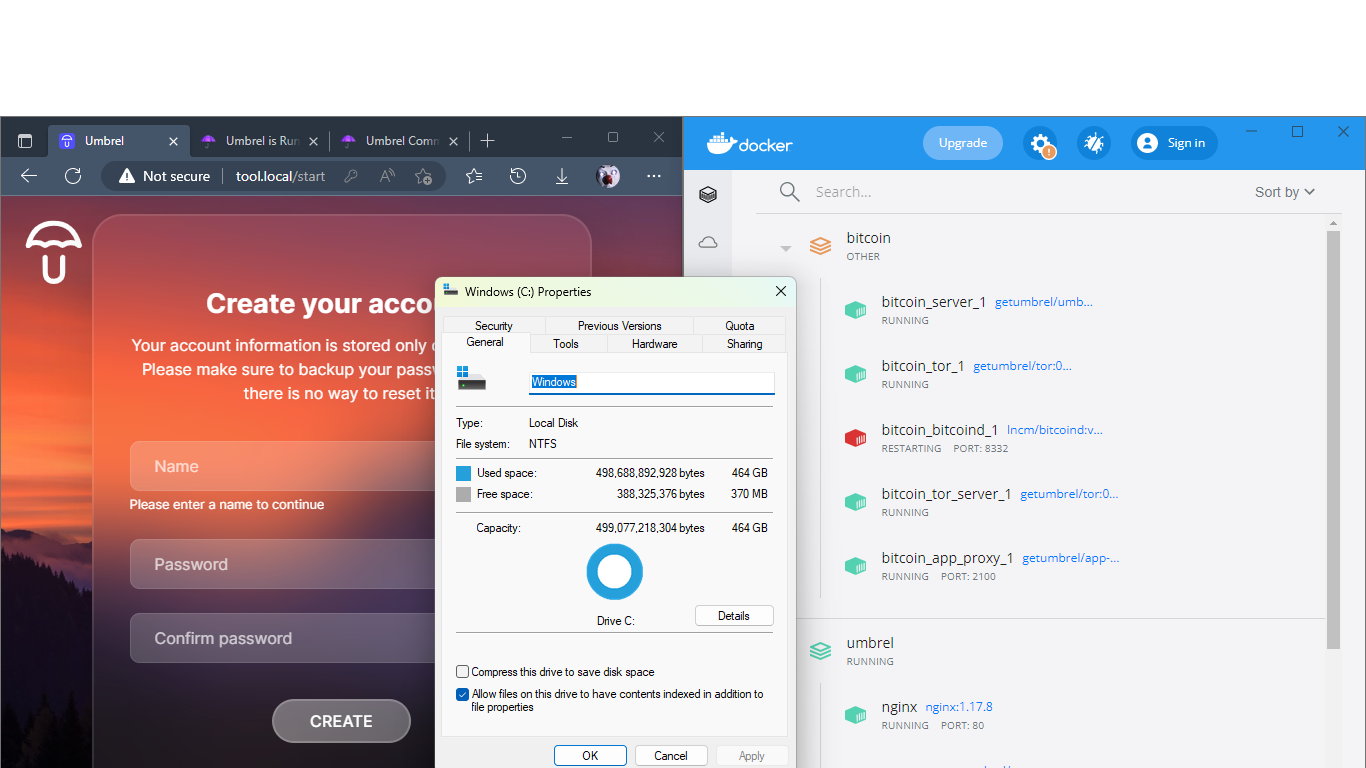
Task: Click Not secure warning indicator
Action: 165,176
